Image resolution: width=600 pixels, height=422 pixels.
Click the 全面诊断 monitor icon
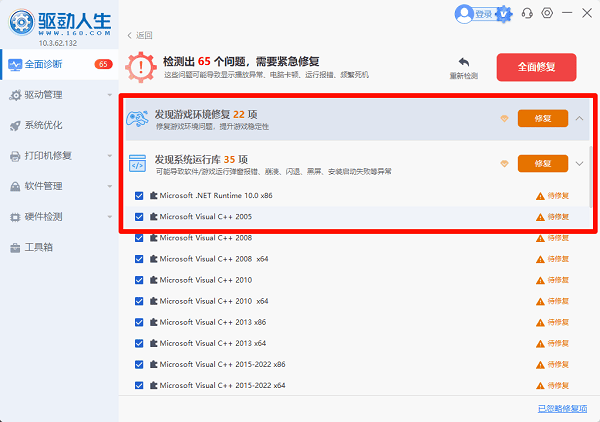pyautogui.click(x=15, y=65)
